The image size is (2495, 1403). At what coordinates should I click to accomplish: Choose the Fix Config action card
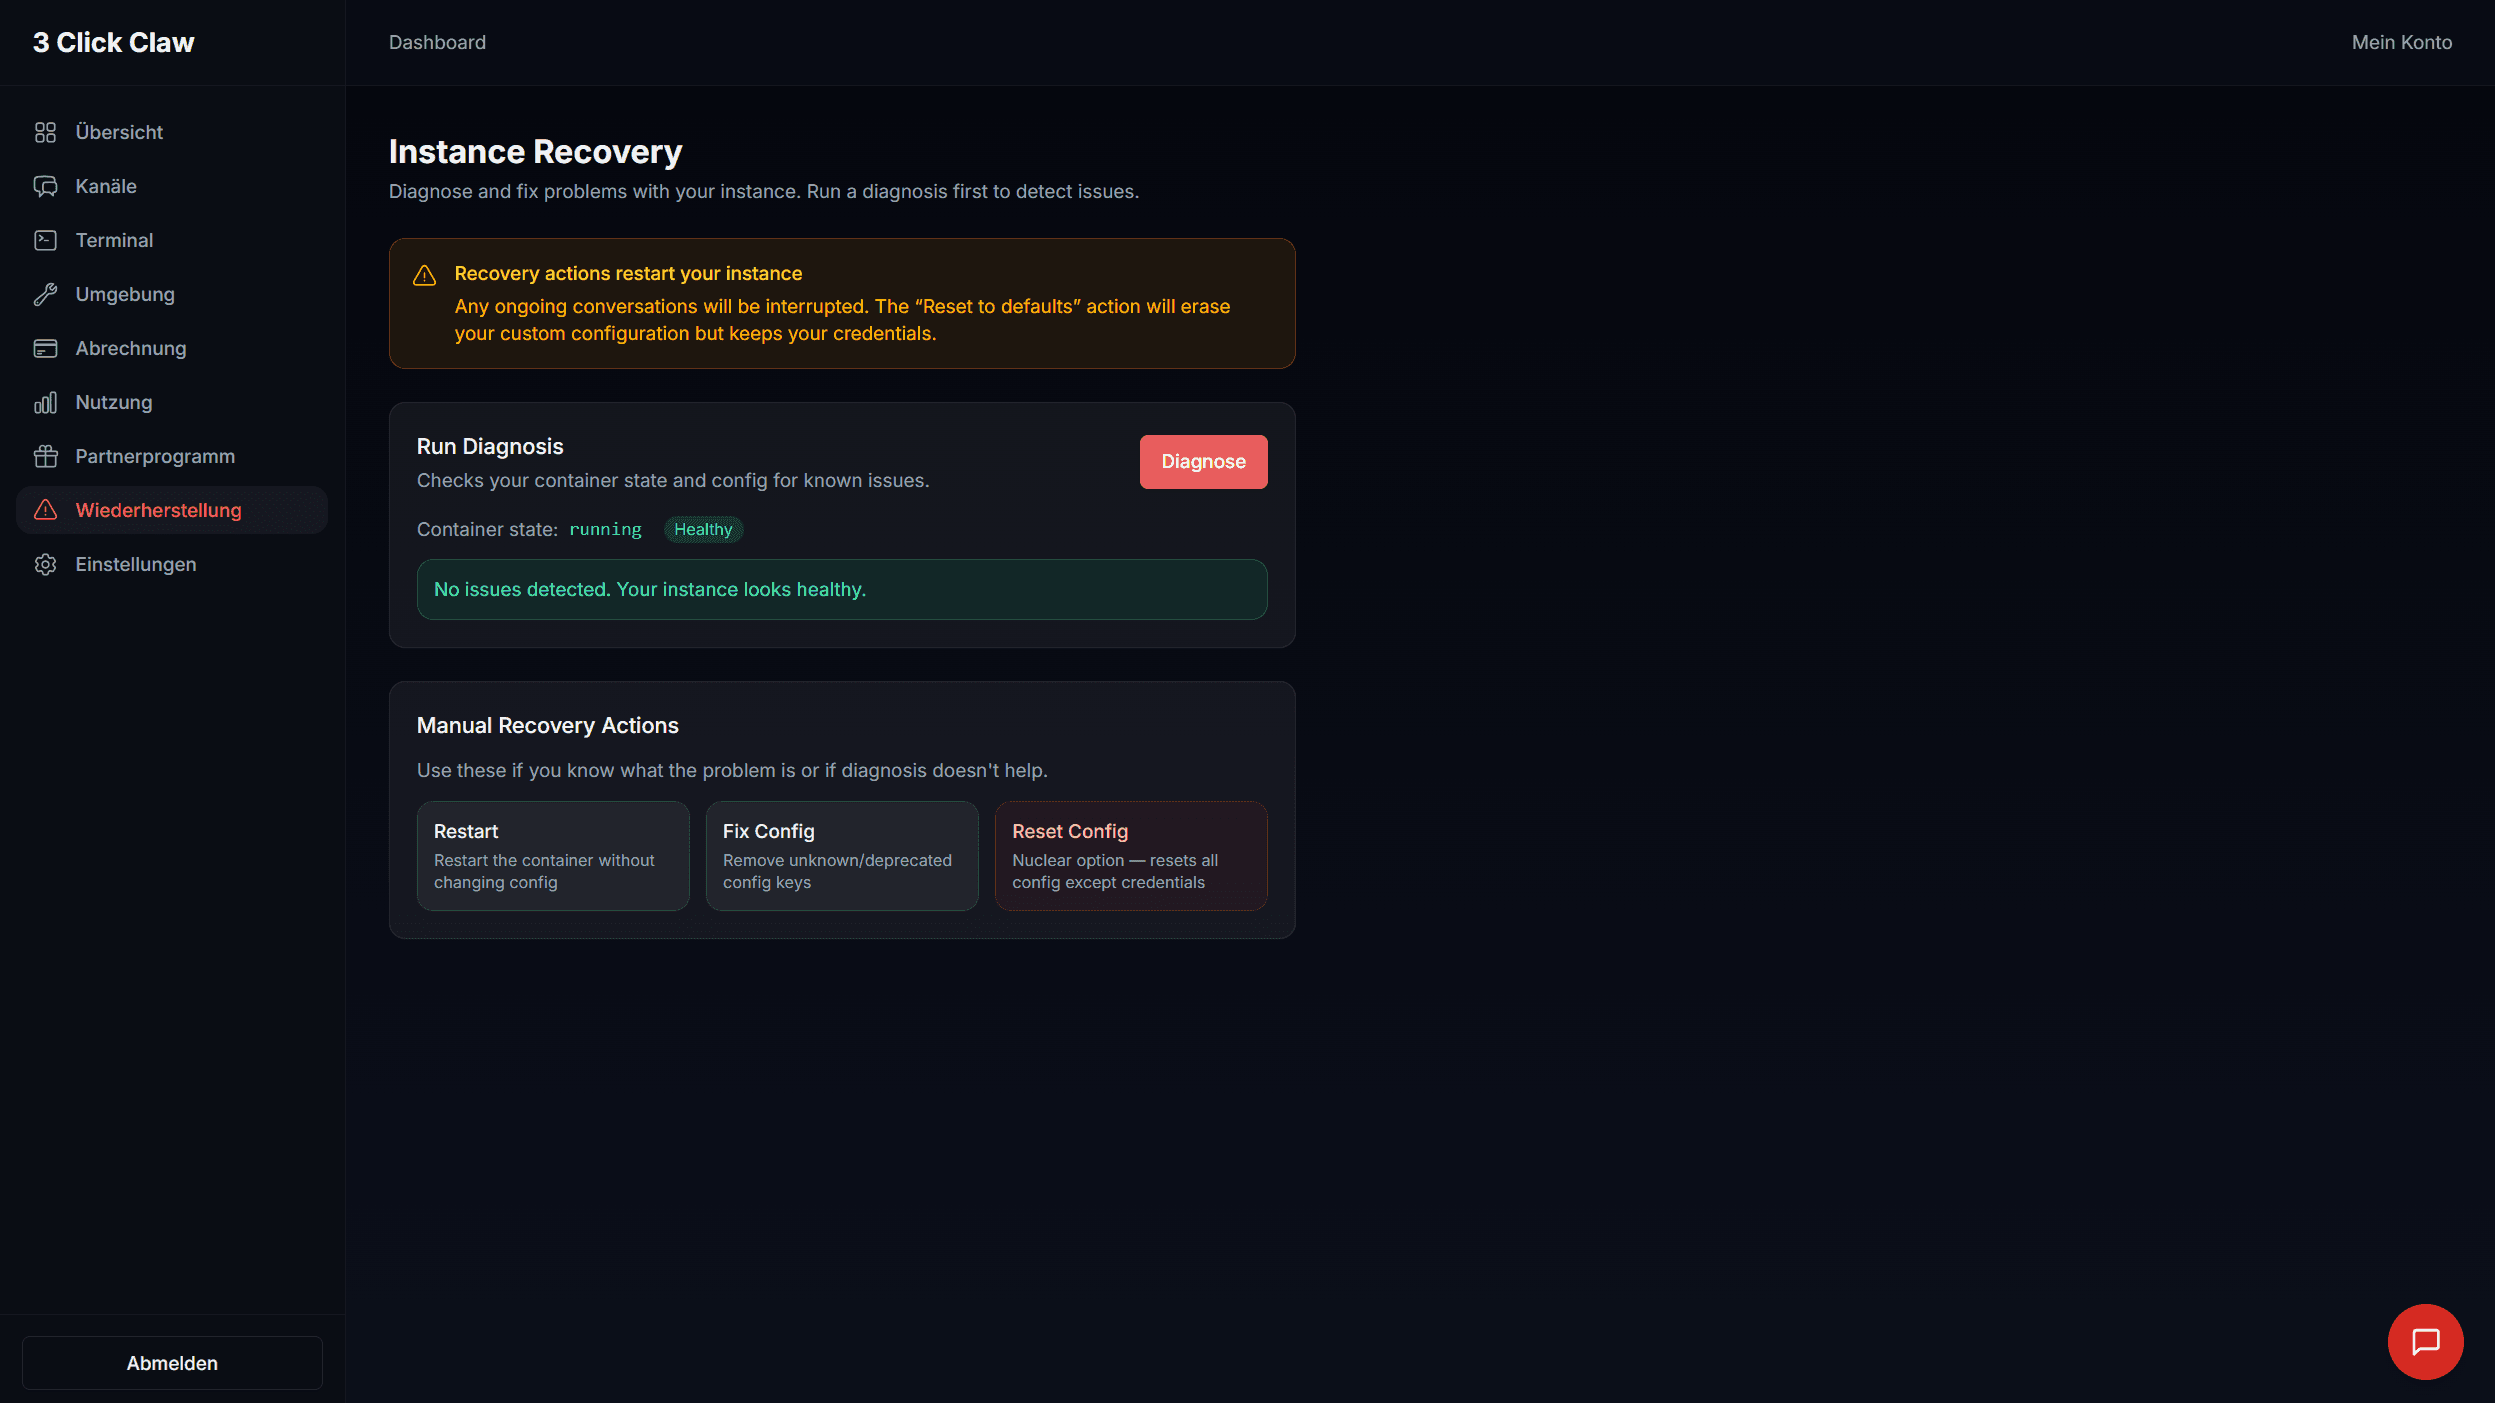pyautogui.click(x=841, y=855)
